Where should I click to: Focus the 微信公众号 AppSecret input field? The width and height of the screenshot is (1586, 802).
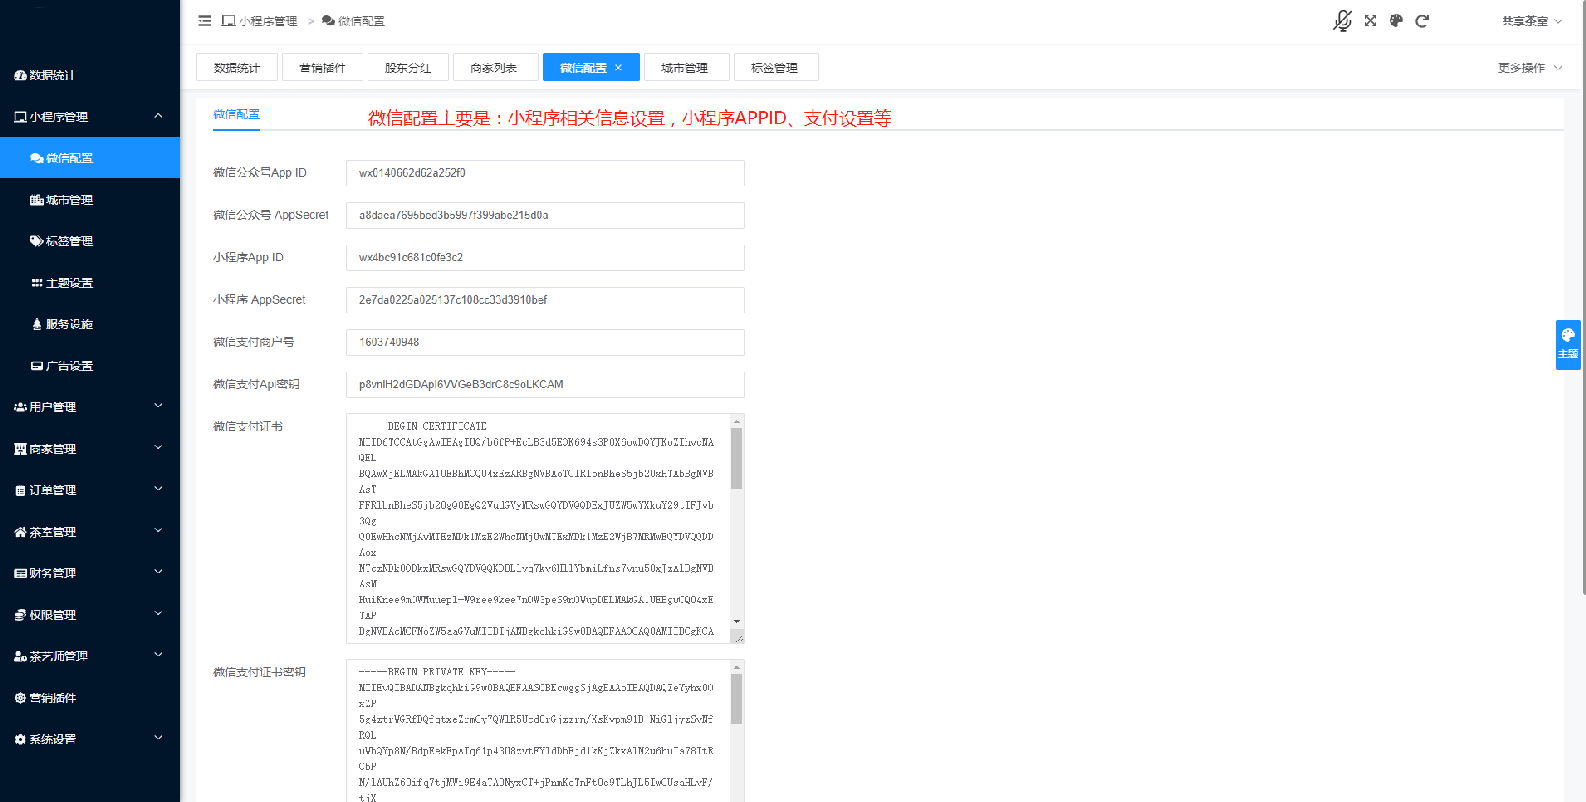tap(545, 215)
